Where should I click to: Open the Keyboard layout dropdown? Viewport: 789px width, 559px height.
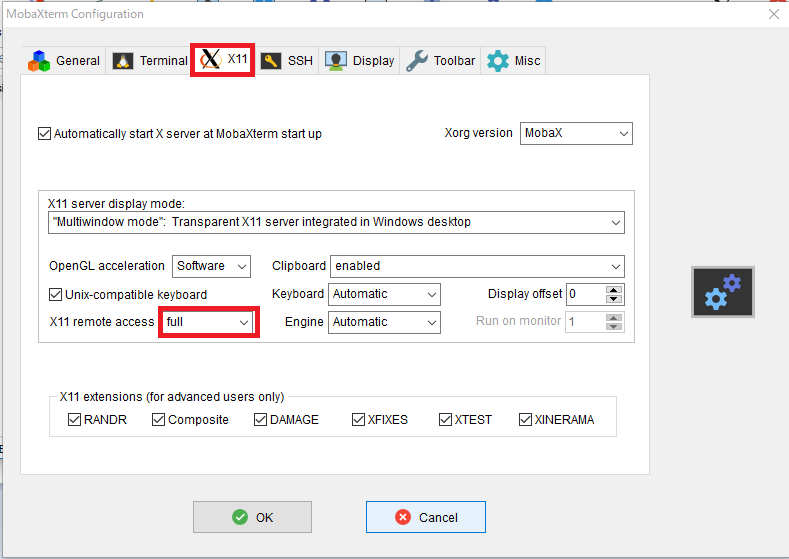pyautogui.click(x=384, y=294)
